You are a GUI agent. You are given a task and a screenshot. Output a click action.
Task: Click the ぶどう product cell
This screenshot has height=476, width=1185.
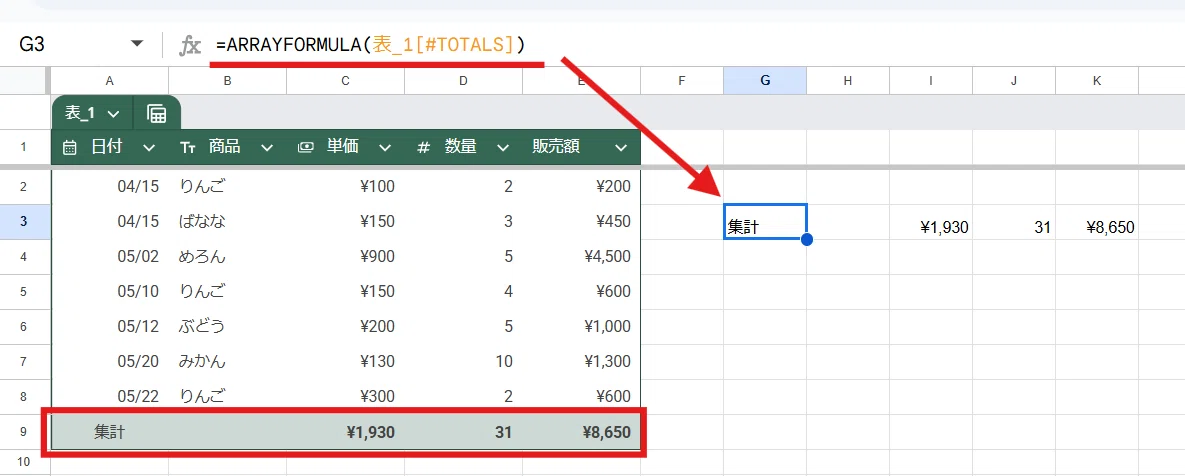coord(227,327)
